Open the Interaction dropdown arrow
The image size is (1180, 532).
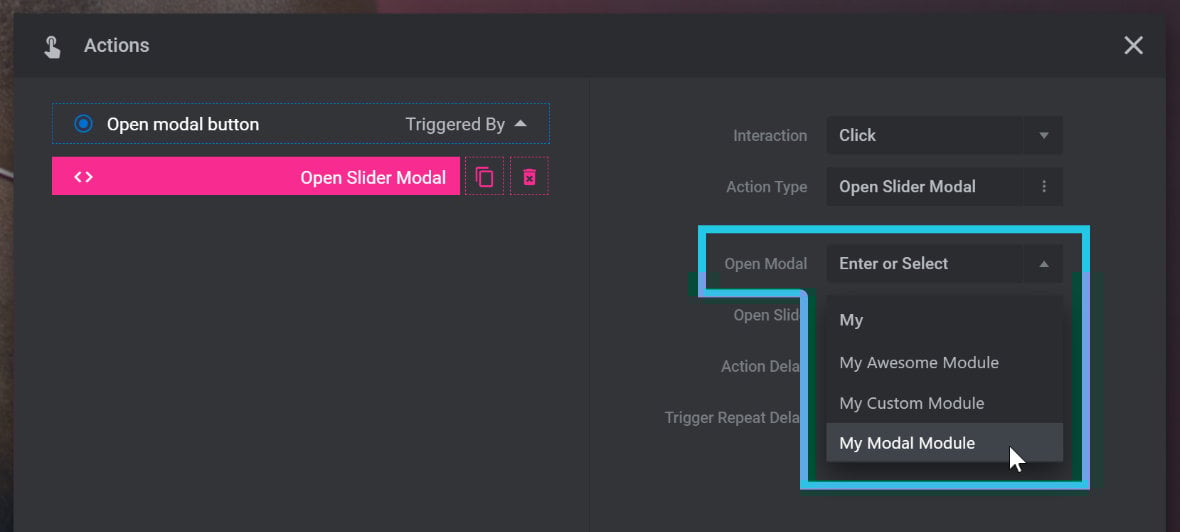[1043, 135]
